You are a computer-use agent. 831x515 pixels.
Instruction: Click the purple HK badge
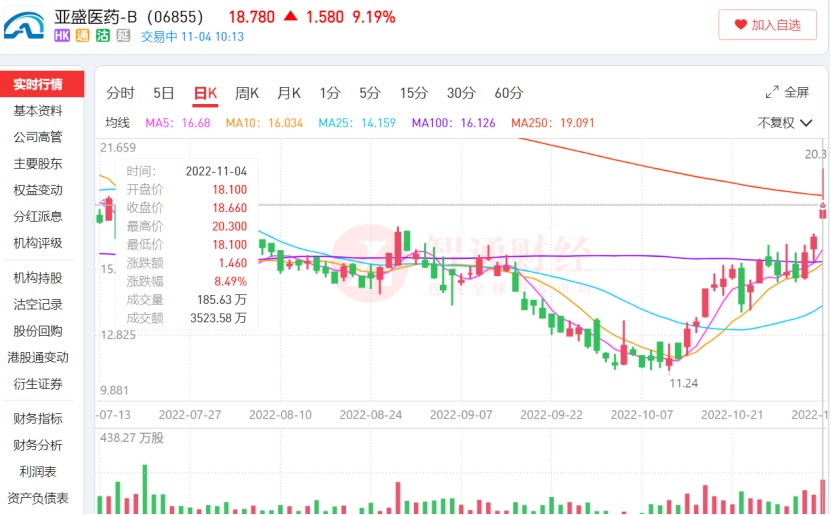pos(62,35)
